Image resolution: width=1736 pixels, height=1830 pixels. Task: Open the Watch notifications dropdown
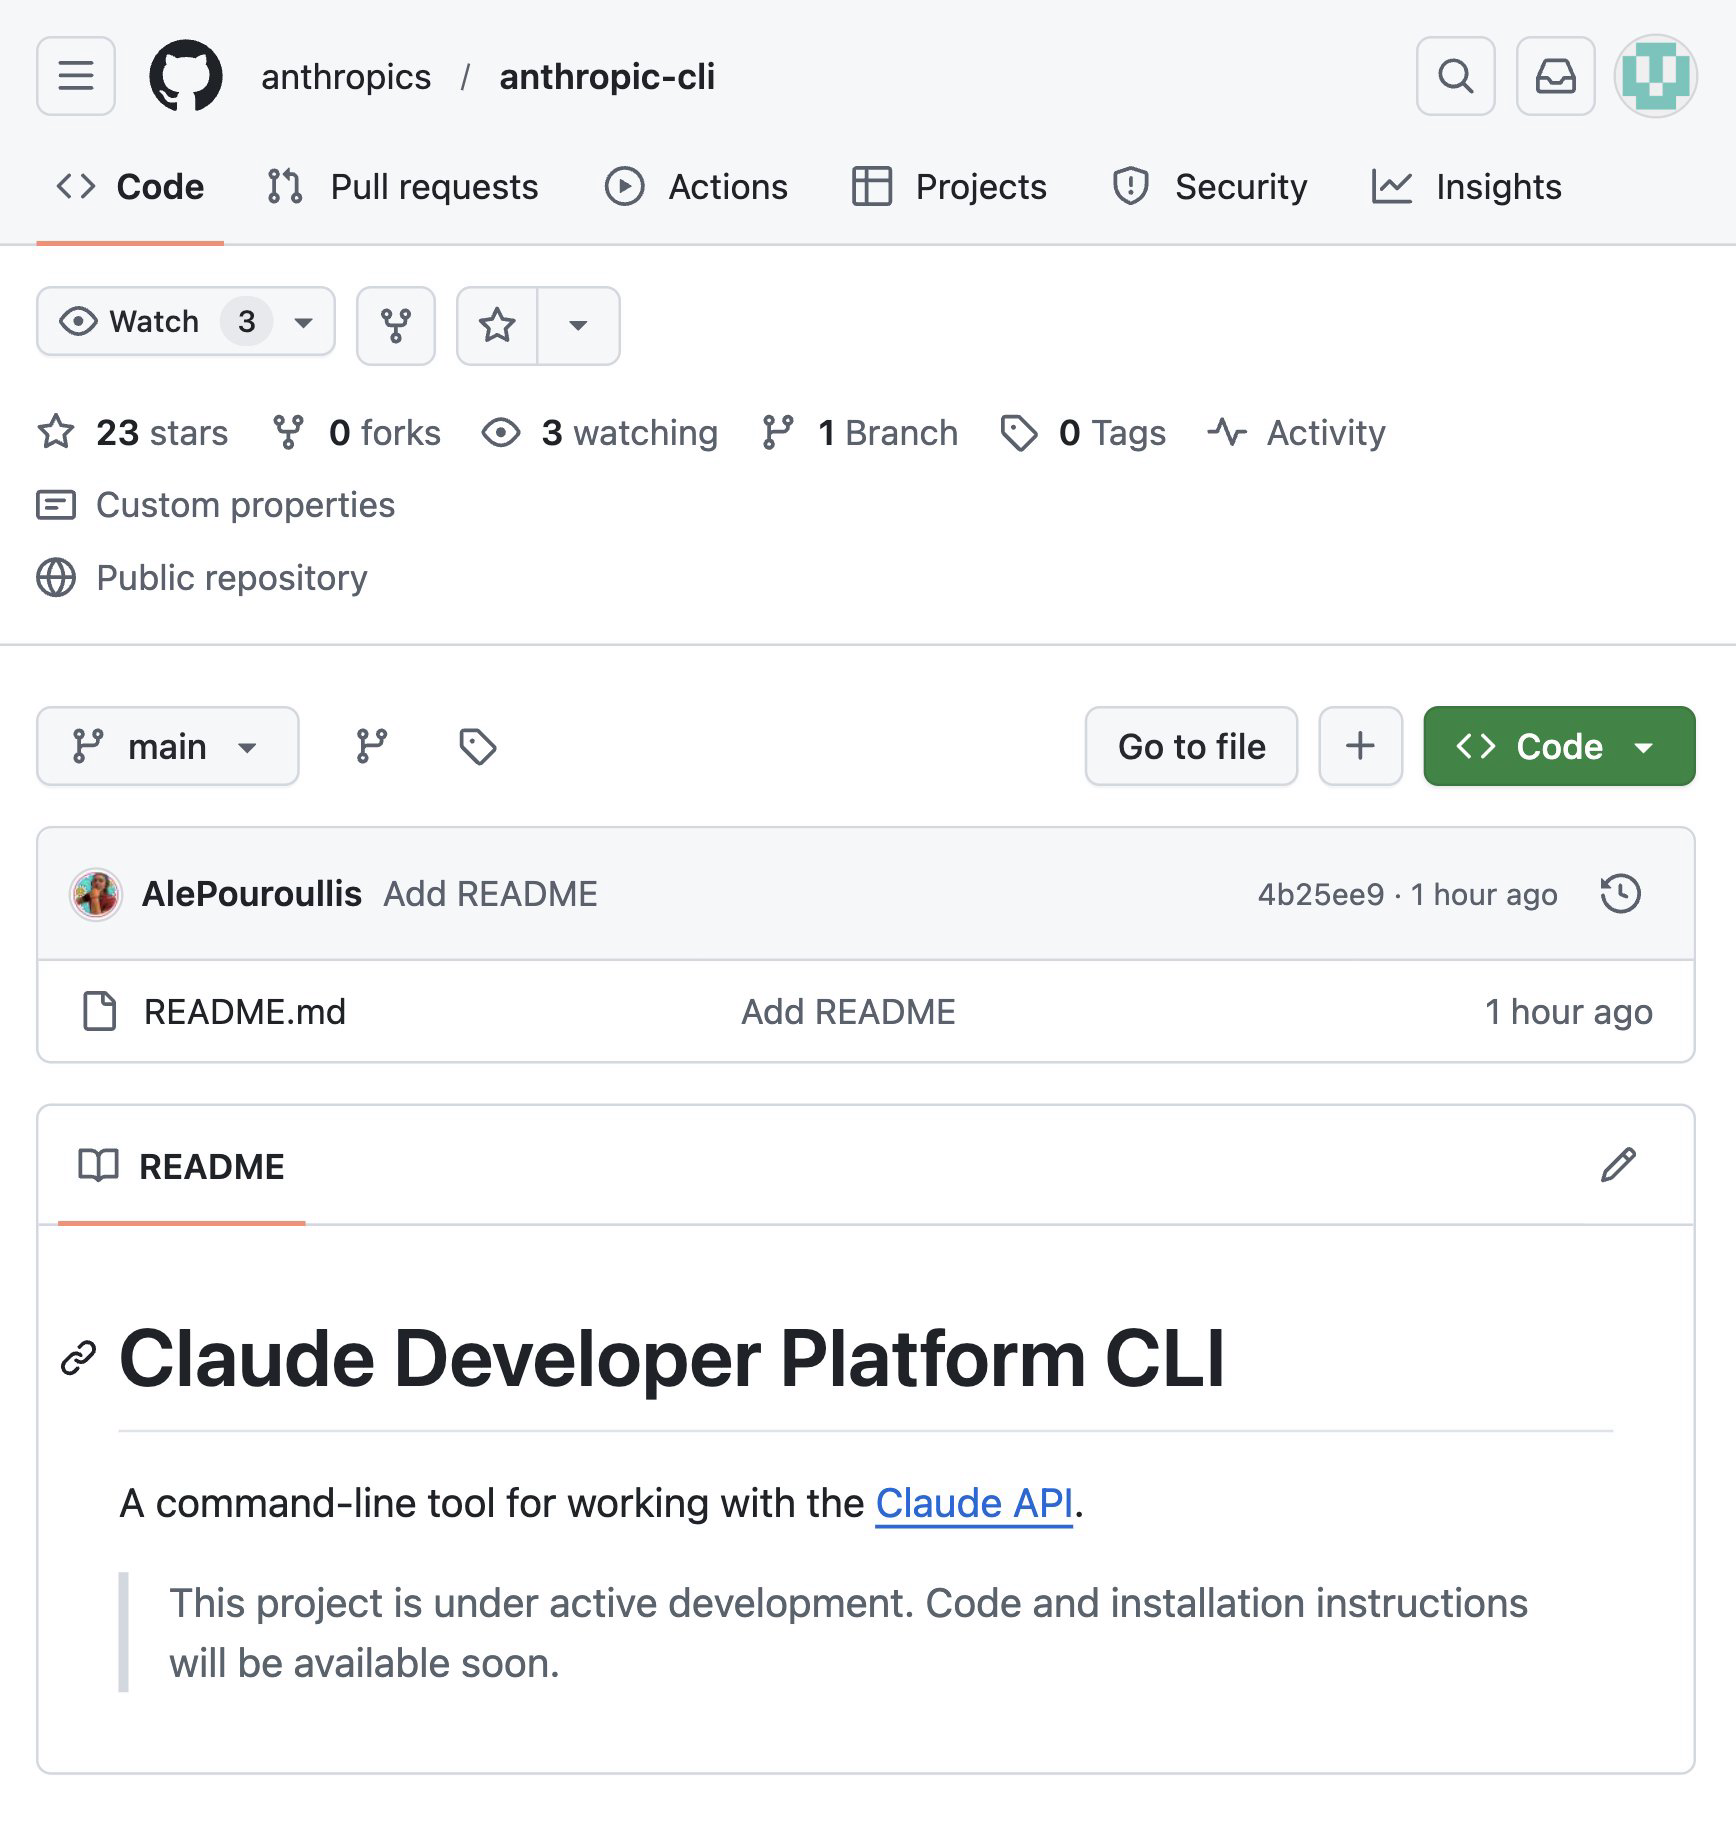tap(186, 321)
